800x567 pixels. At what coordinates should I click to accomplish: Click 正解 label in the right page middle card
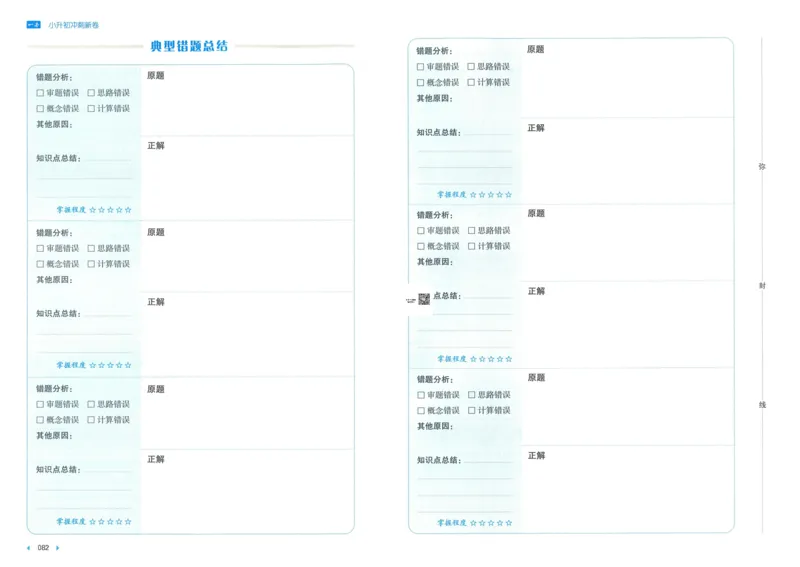[536, 291]
